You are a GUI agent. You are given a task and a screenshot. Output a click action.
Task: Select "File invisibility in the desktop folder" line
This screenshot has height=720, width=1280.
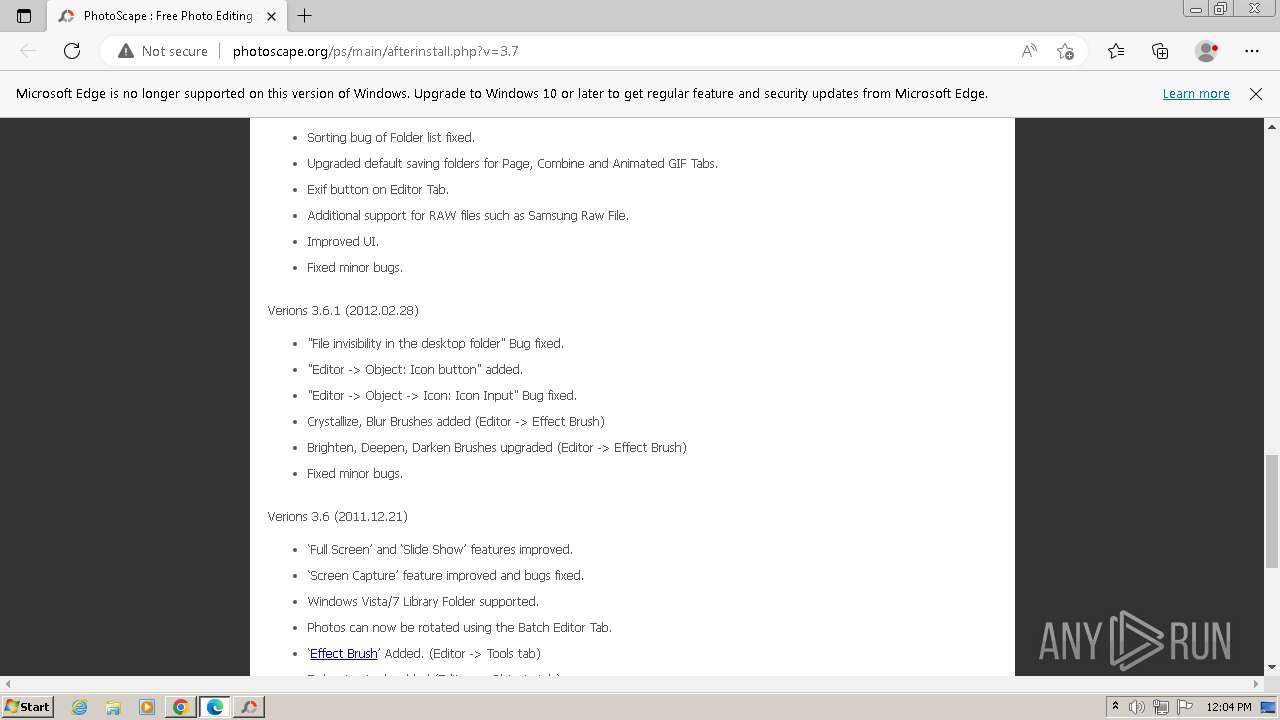click(435, 344)
